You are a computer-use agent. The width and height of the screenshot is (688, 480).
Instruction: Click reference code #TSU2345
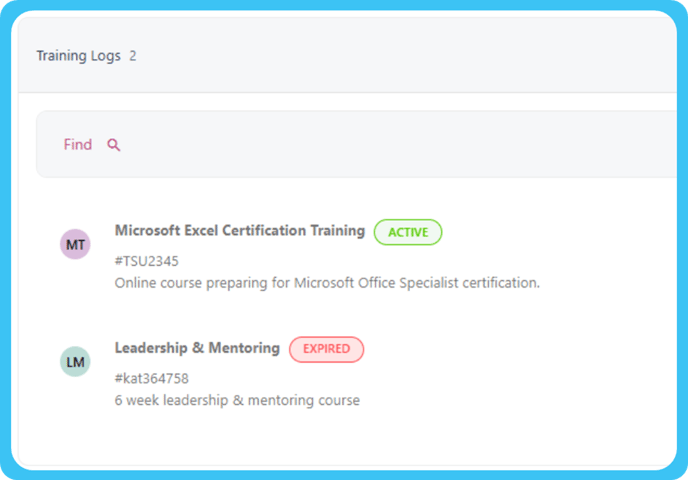pyautogui.click(x=147, y=261)
